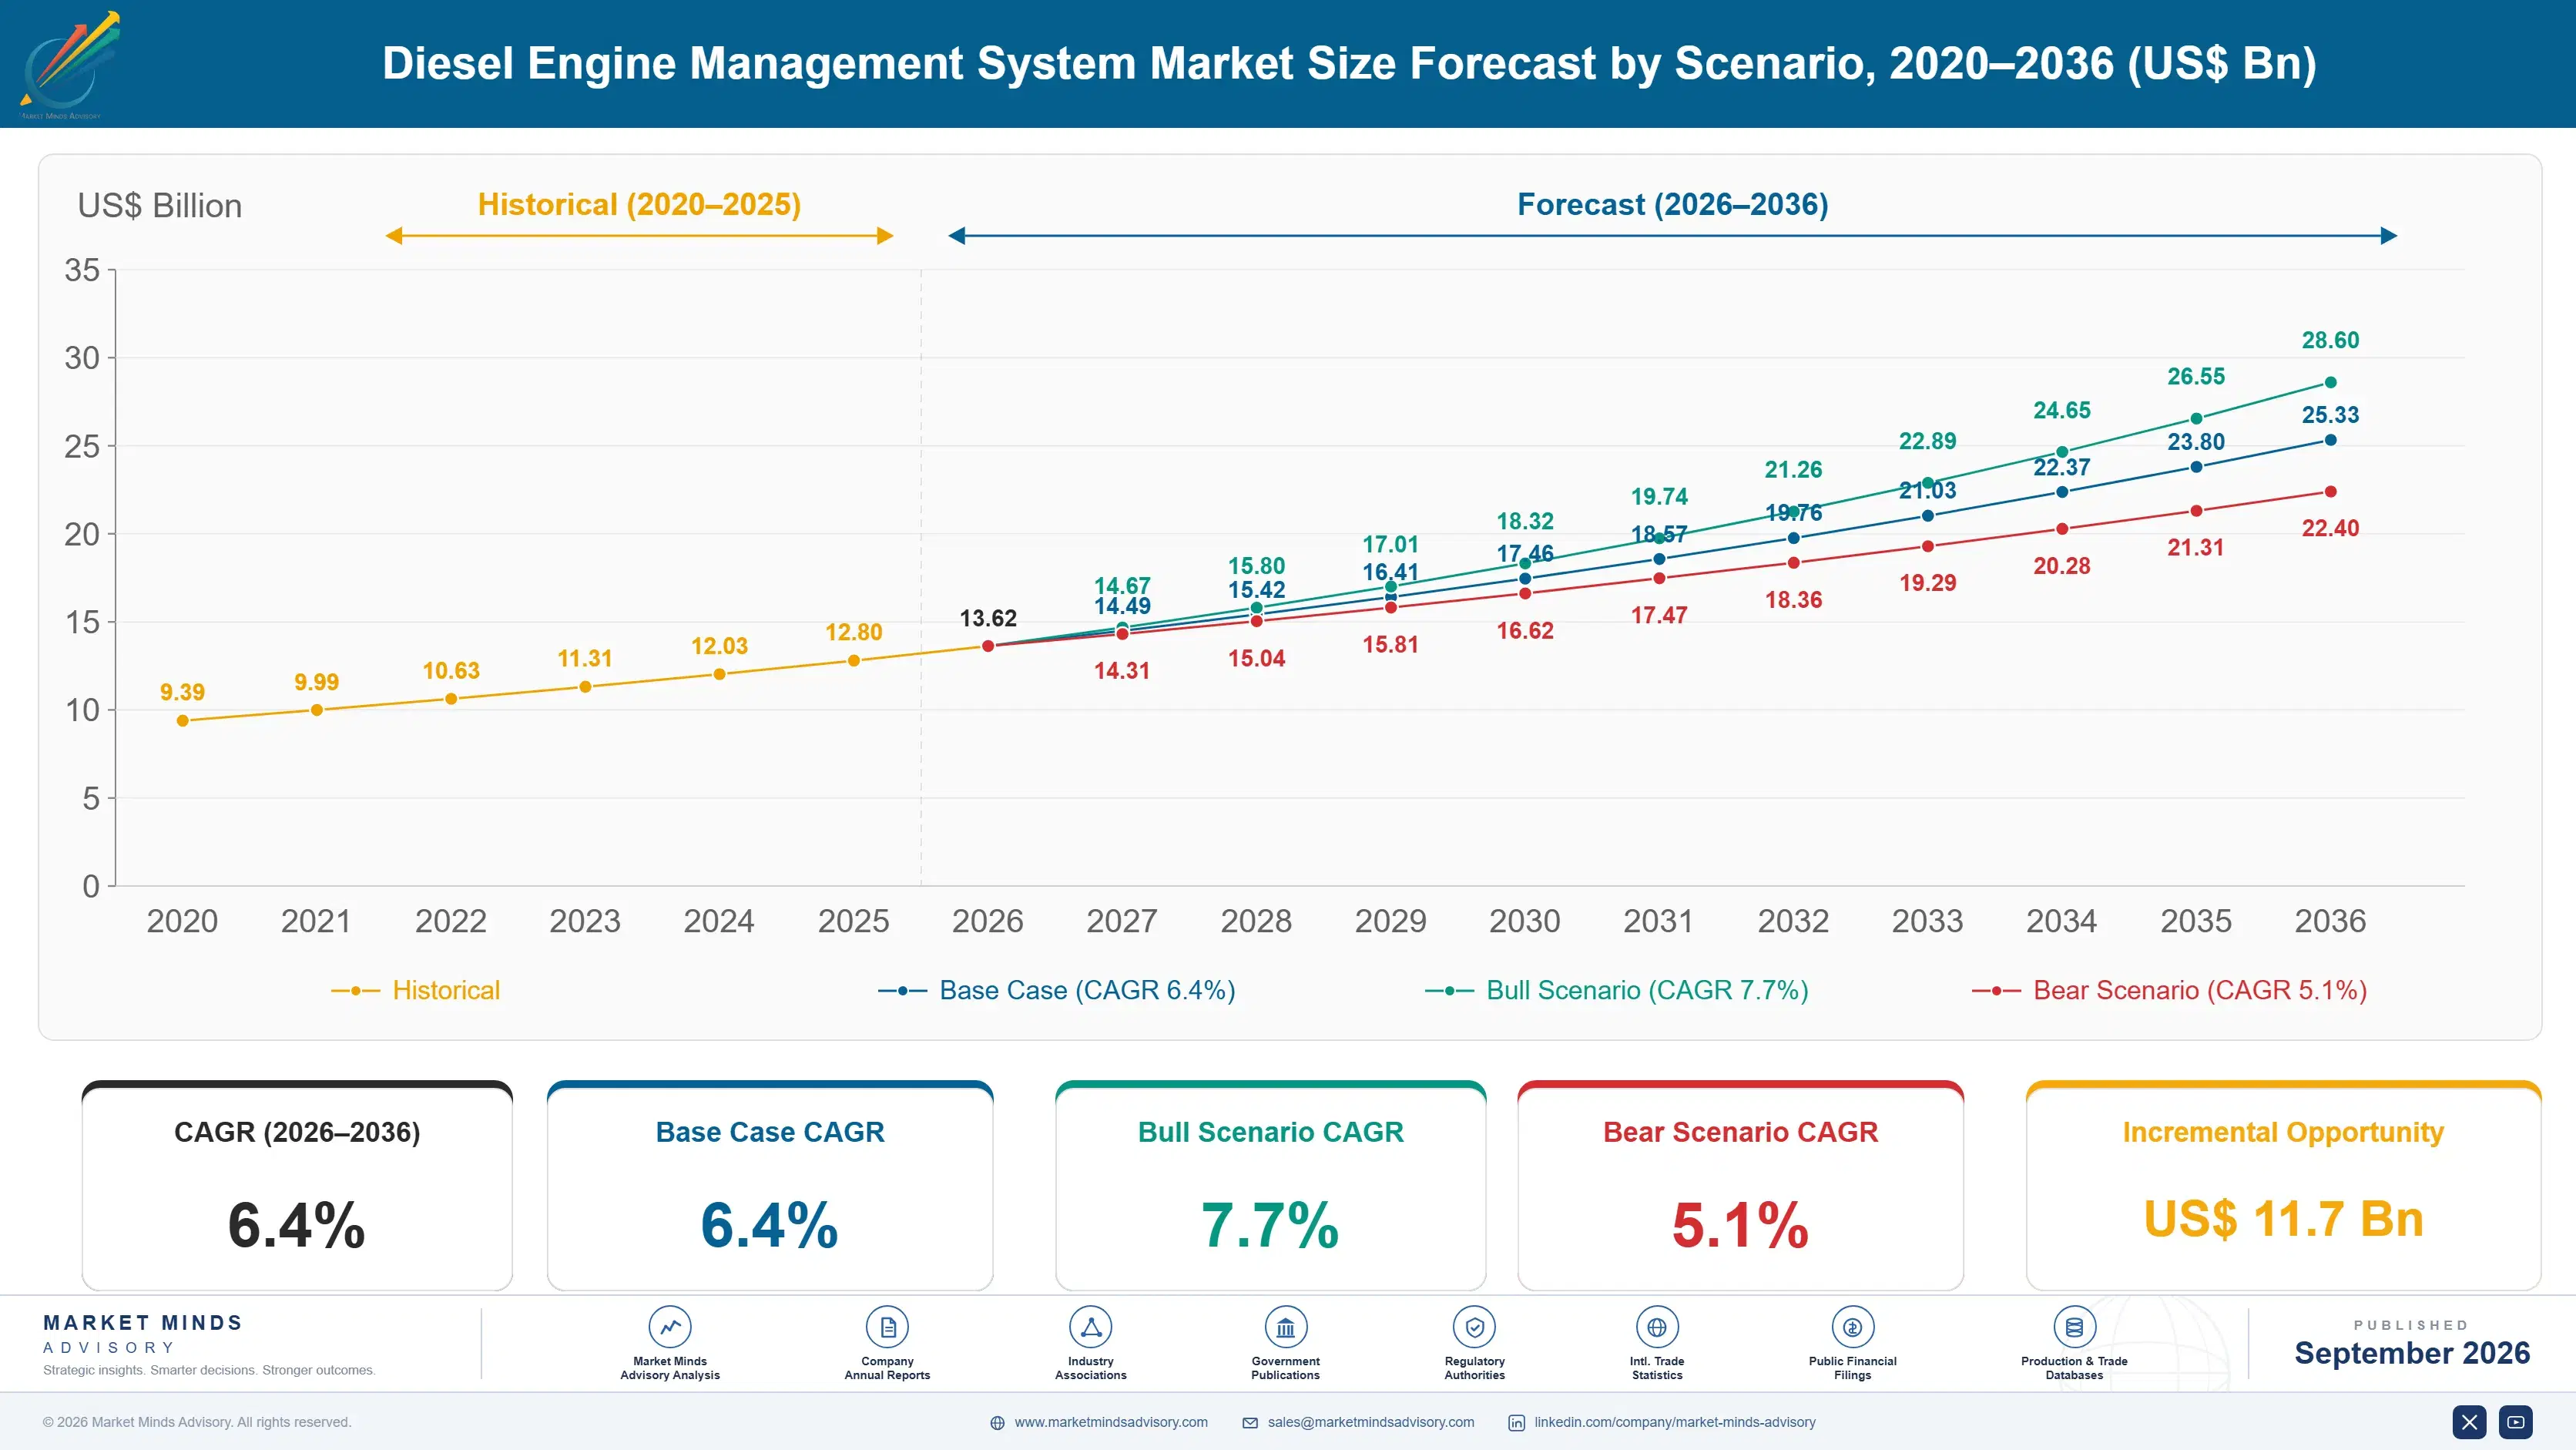Click the Bear Scenario CAGR 5.1% card
Screen dimensions: 2576x1450
pos(1740,1186)
